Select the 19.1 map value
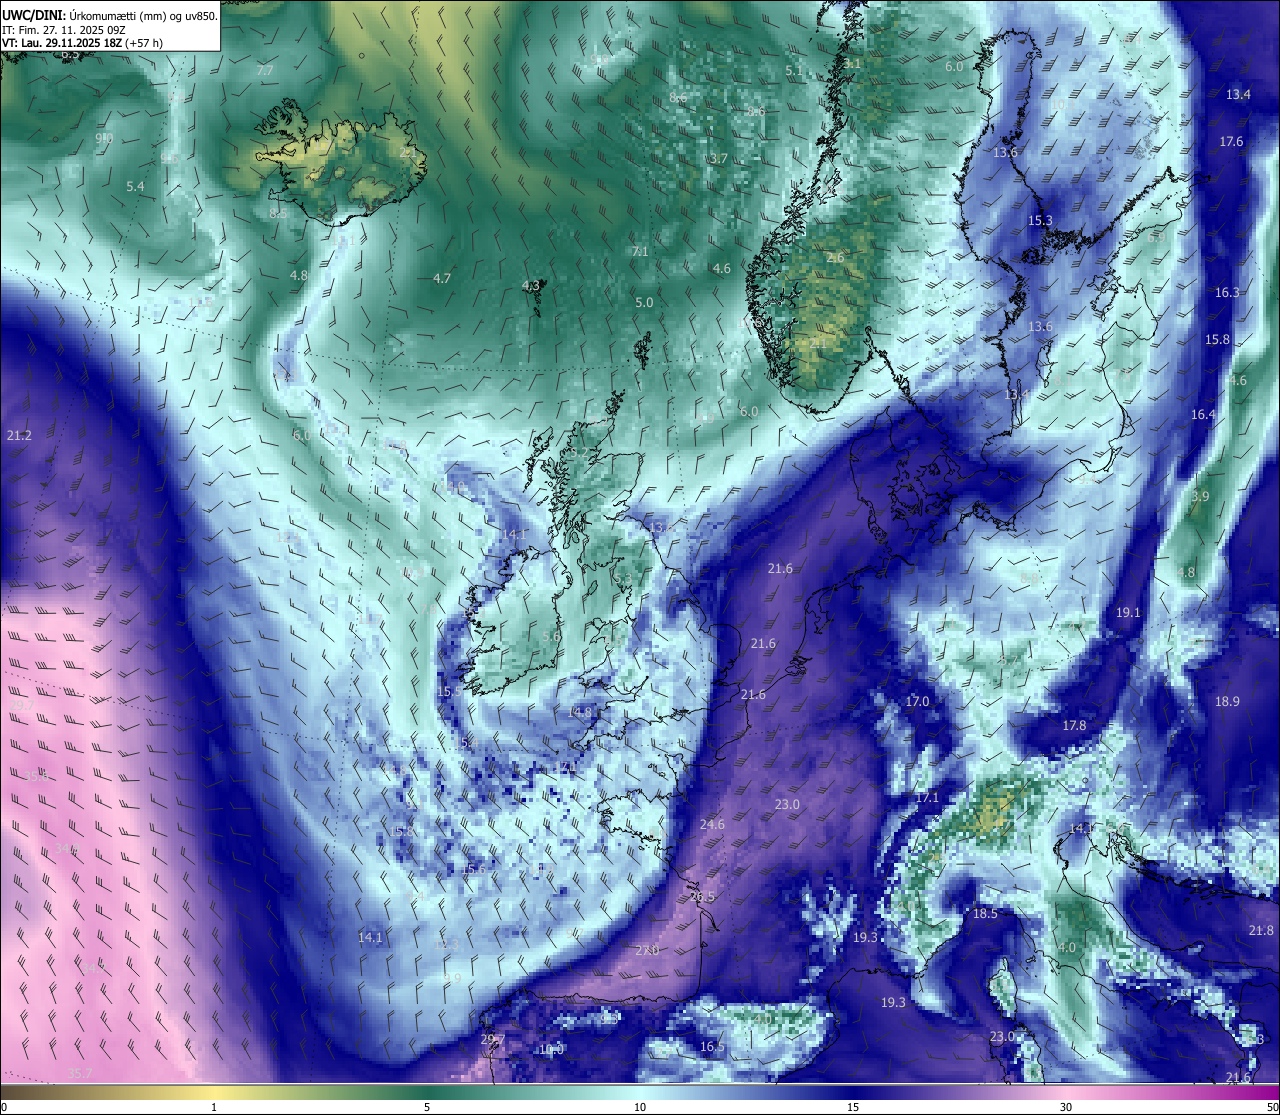This screenshot has width=1280, height=1115. (1128, 613)
